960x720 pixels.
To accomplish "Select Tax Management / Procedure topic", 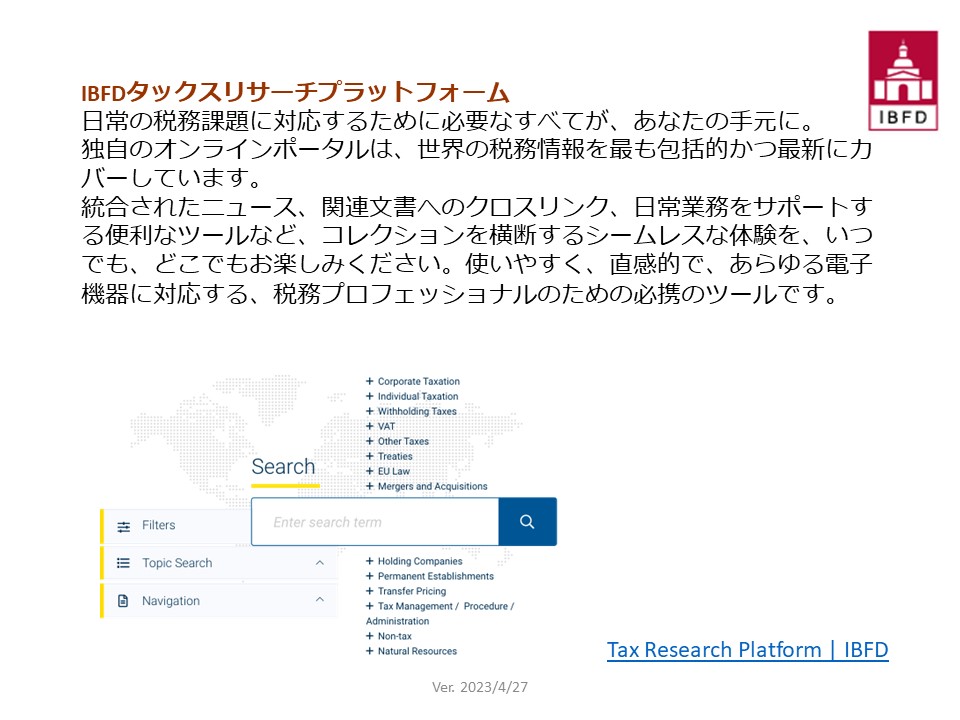I will click(x=446, y=606).
